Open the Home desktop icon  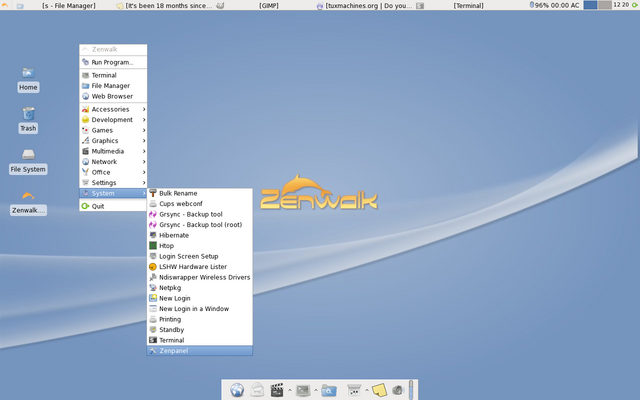(x=28, y=80)
